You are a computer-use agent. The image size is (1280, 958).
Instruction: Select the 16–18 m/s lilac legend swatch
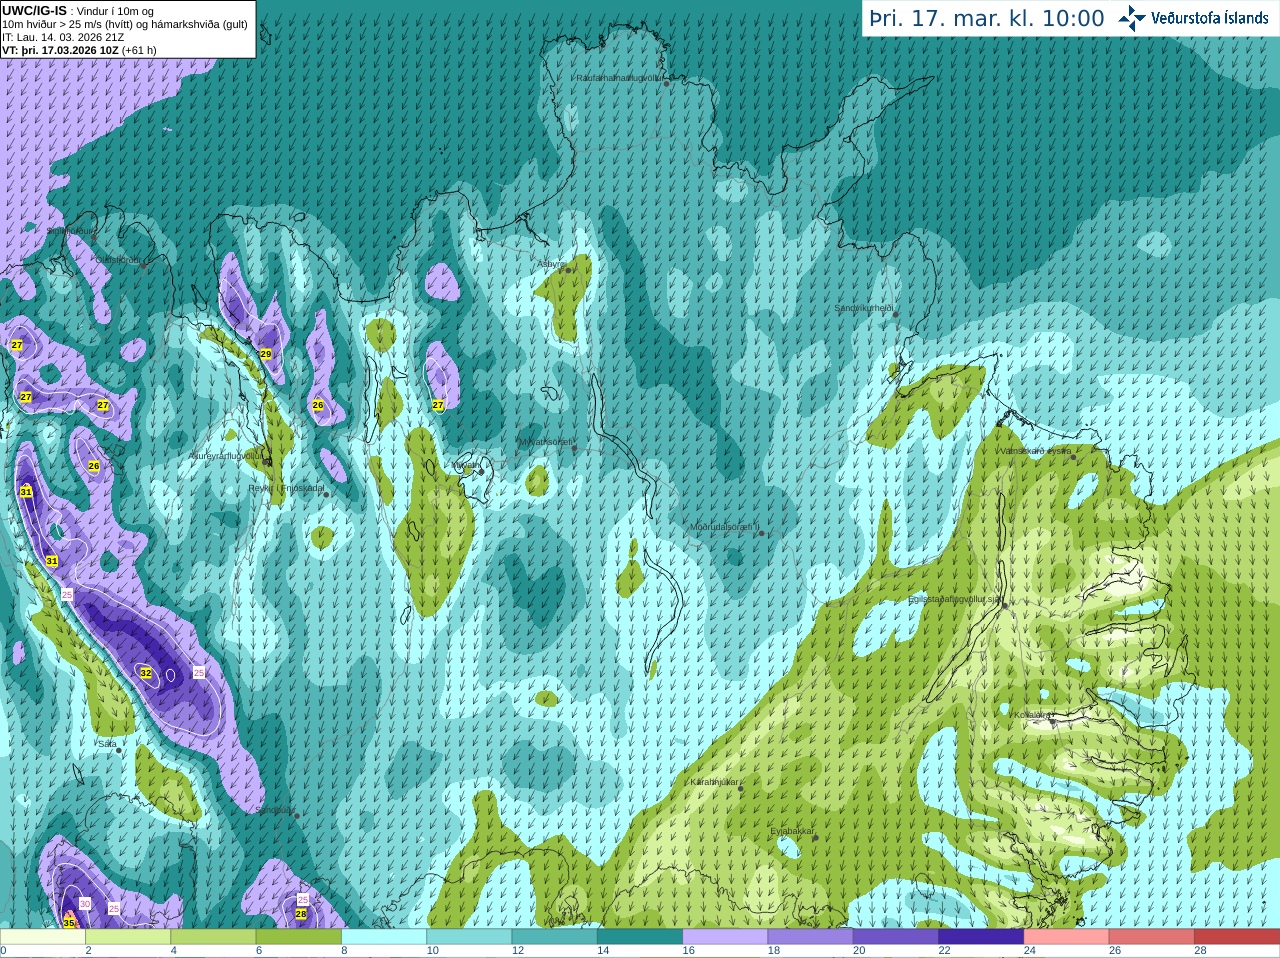[x=725, y=937]
